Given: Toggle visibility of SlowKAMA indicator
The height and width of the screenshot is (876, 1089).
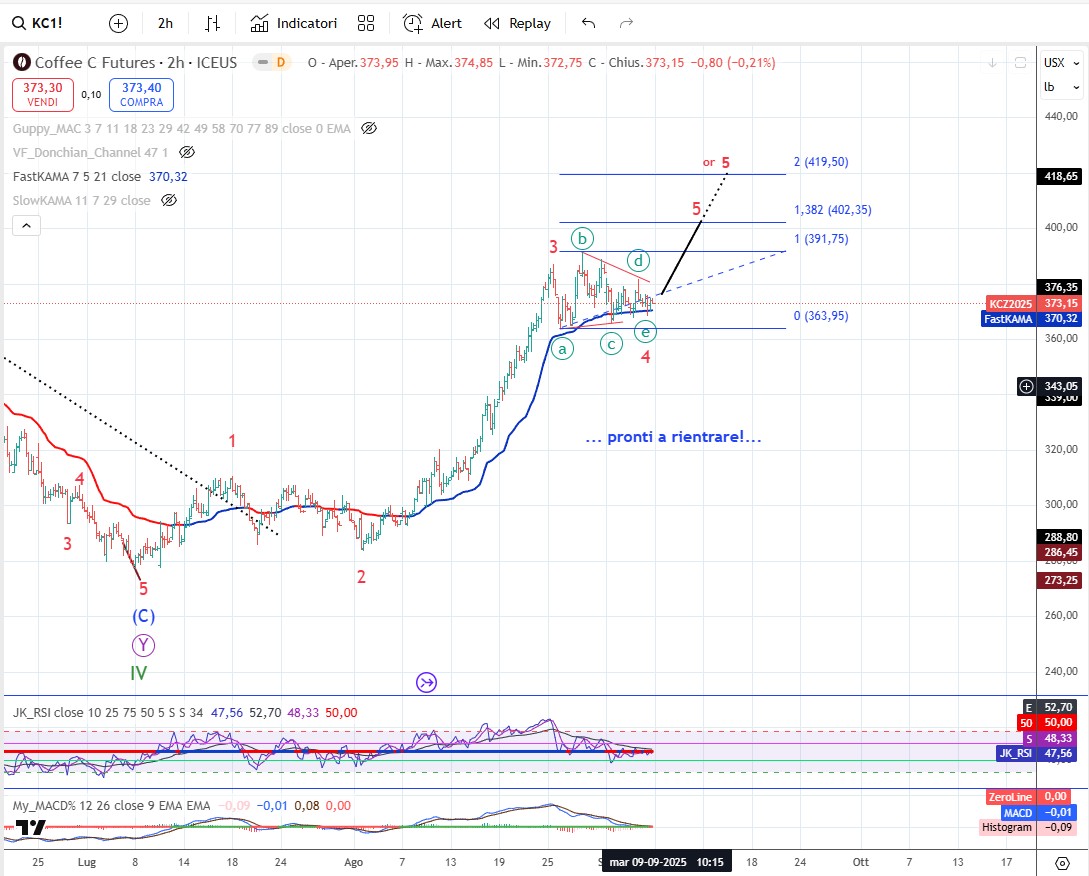Looking at the screenshot, I should 169,200.
